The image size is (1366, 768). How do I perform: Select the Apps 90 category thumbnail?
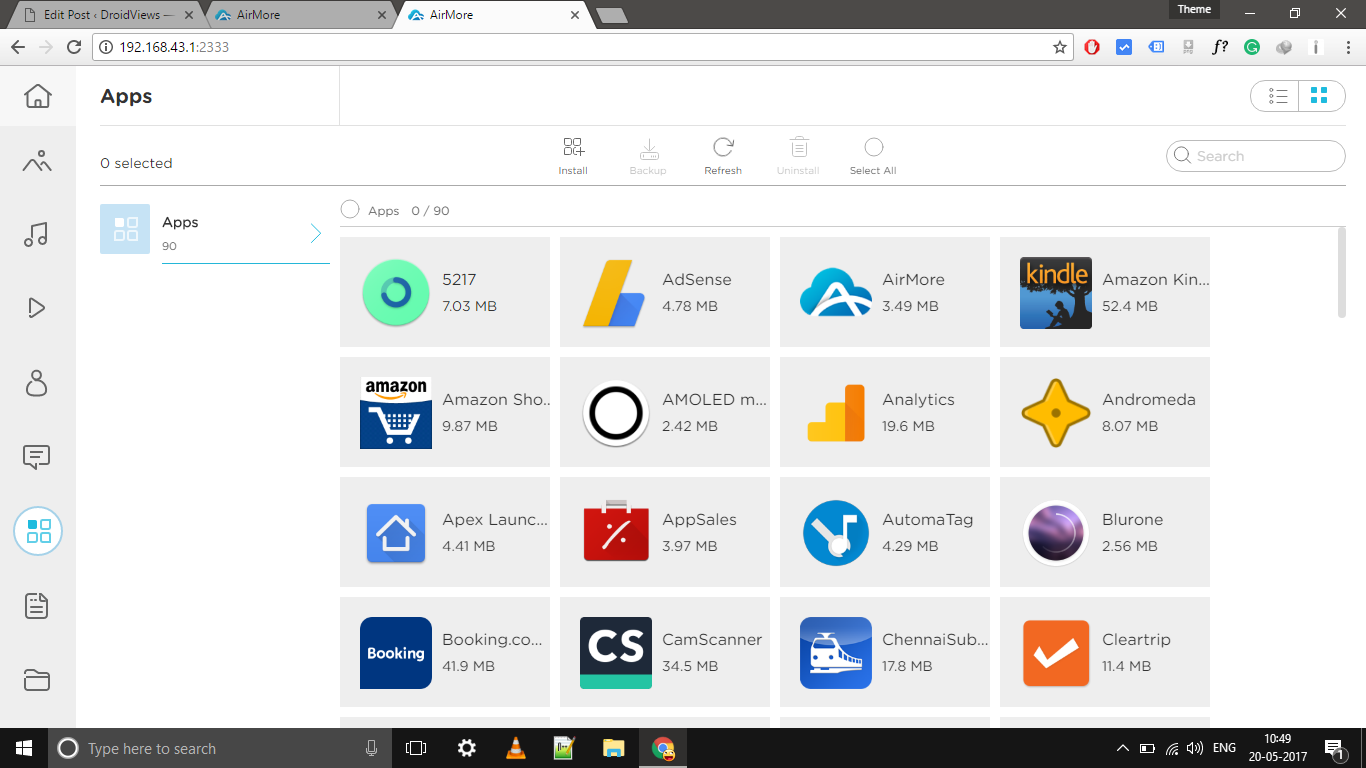pos(125,229)
